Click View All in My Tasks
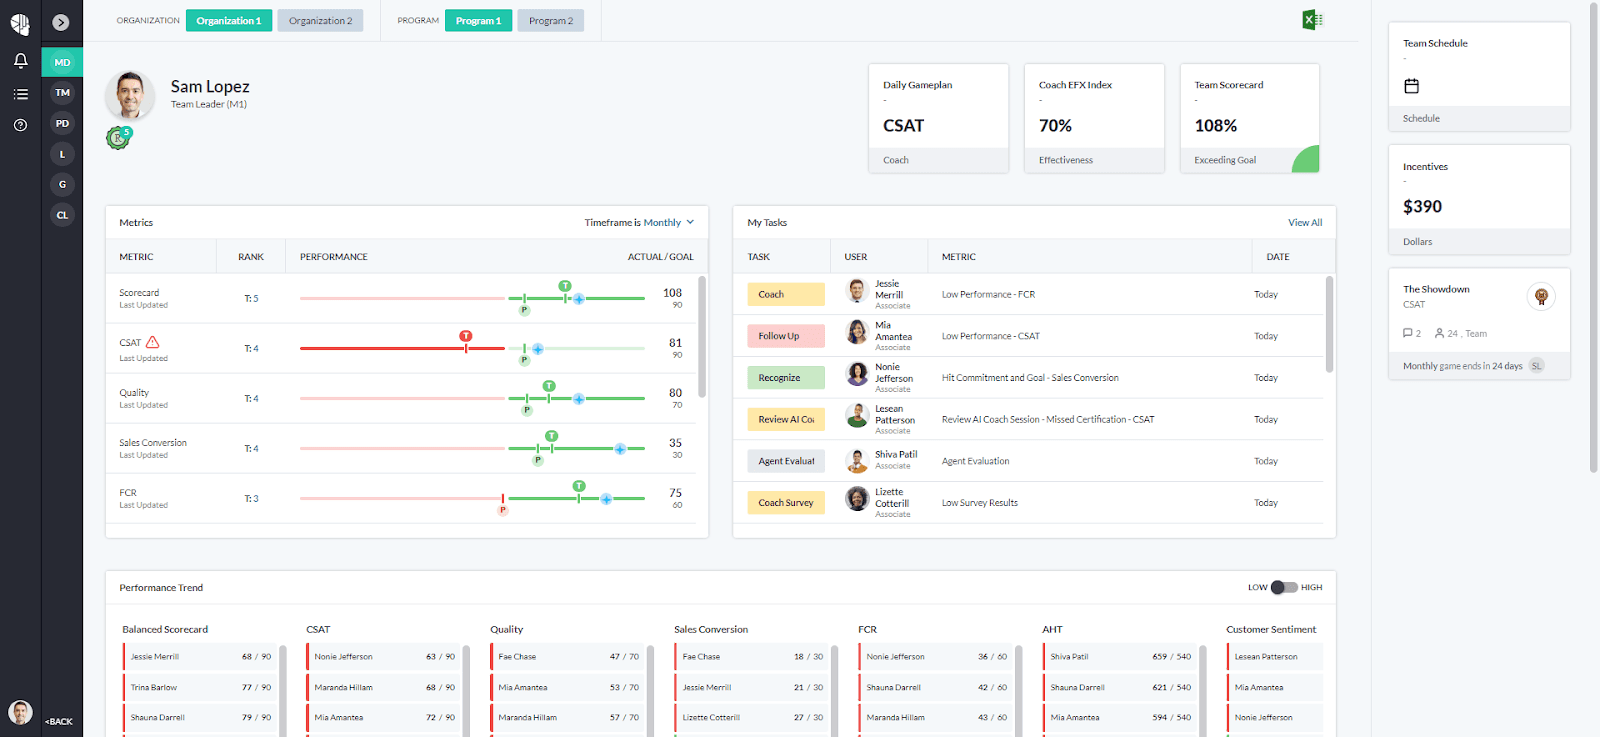Image resolution: width=1600 pixels, height=737 pixels. (1305, 222)
